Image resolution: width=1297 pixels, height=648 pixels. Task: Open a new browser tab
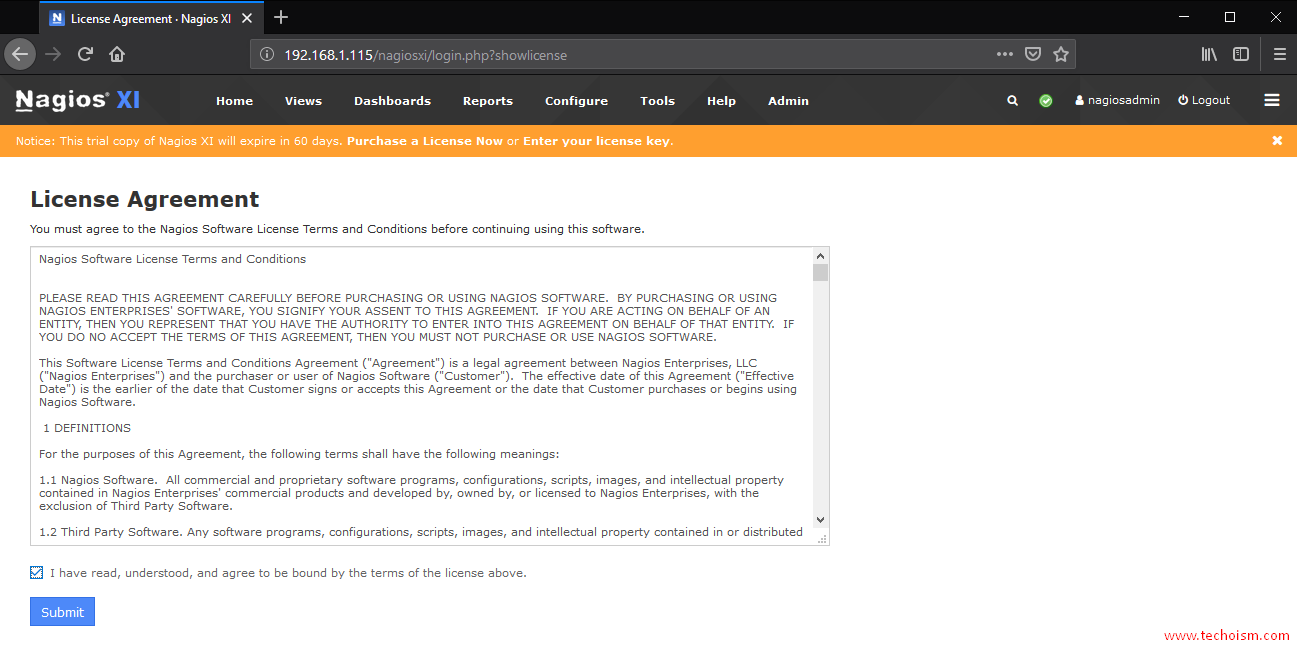tap(281, 17)
